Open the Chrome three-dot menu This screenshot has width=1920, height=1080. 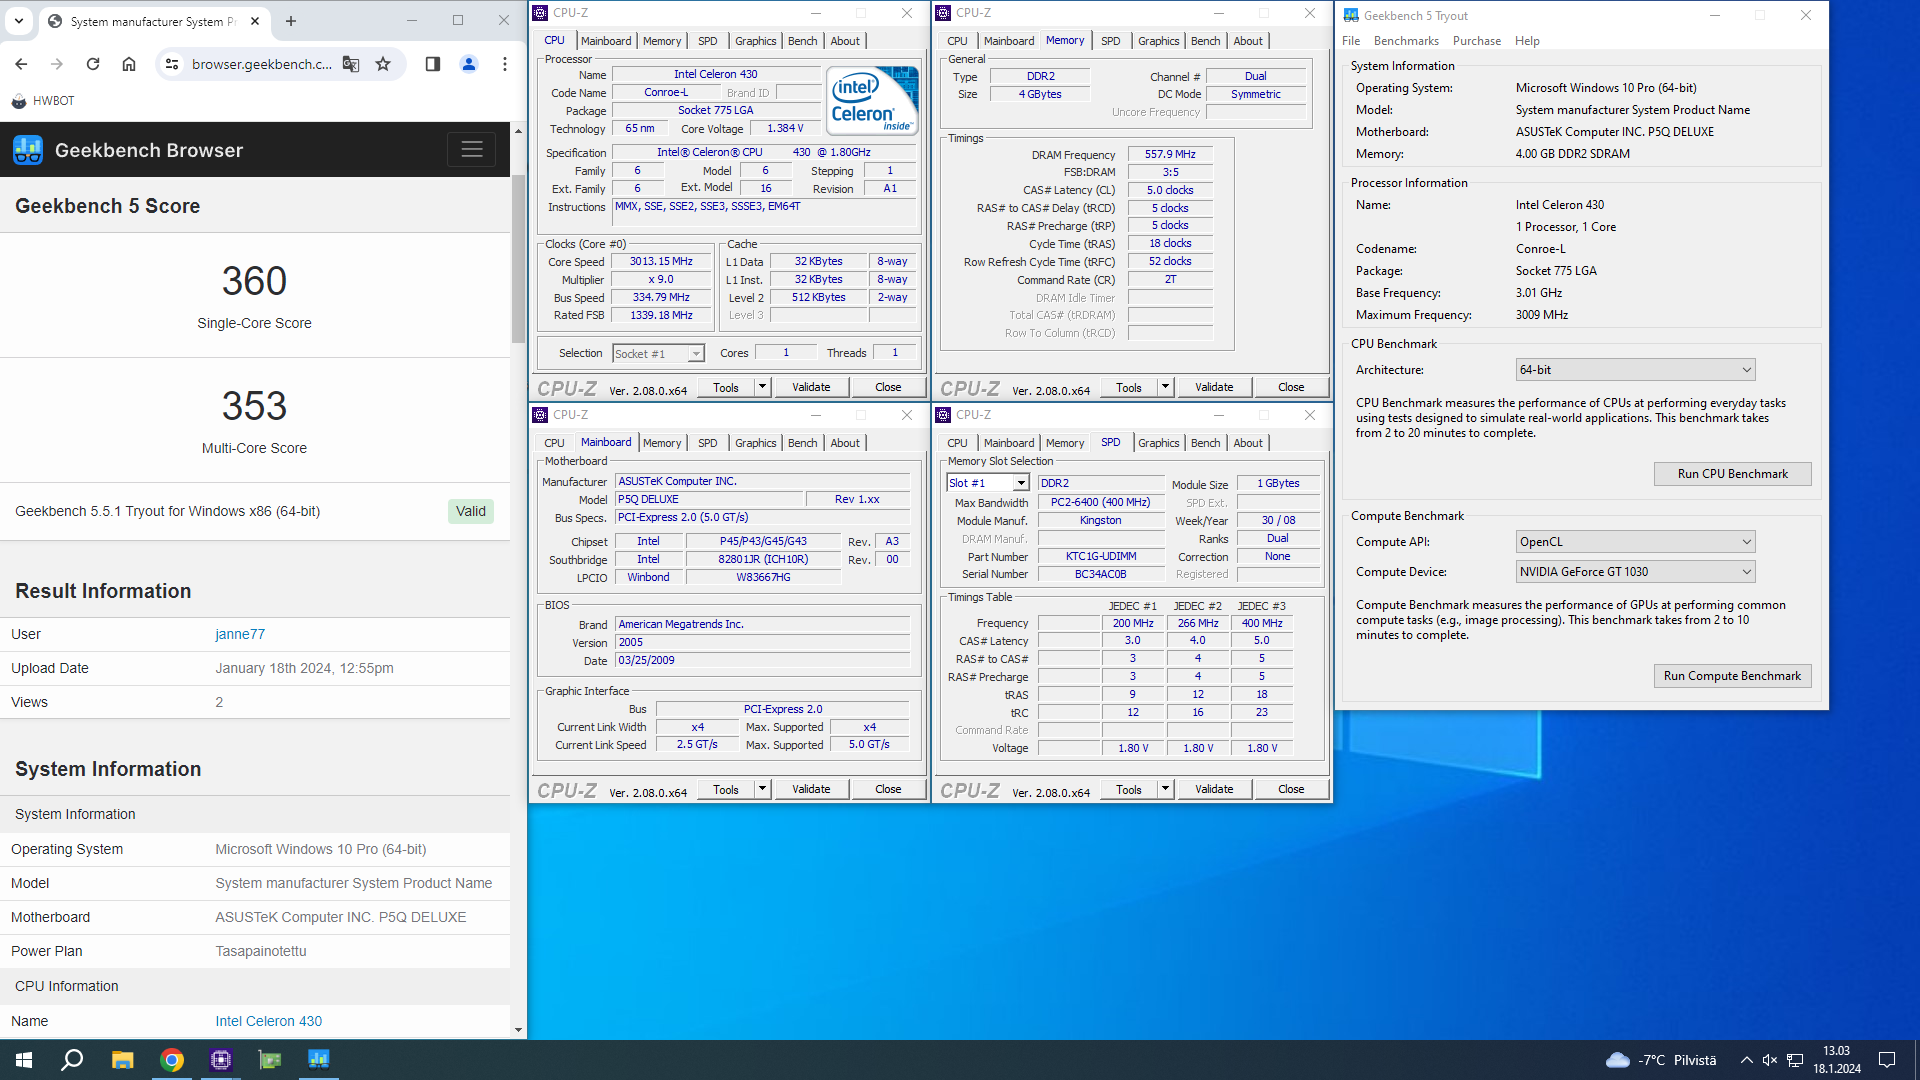tap(505, 64)
